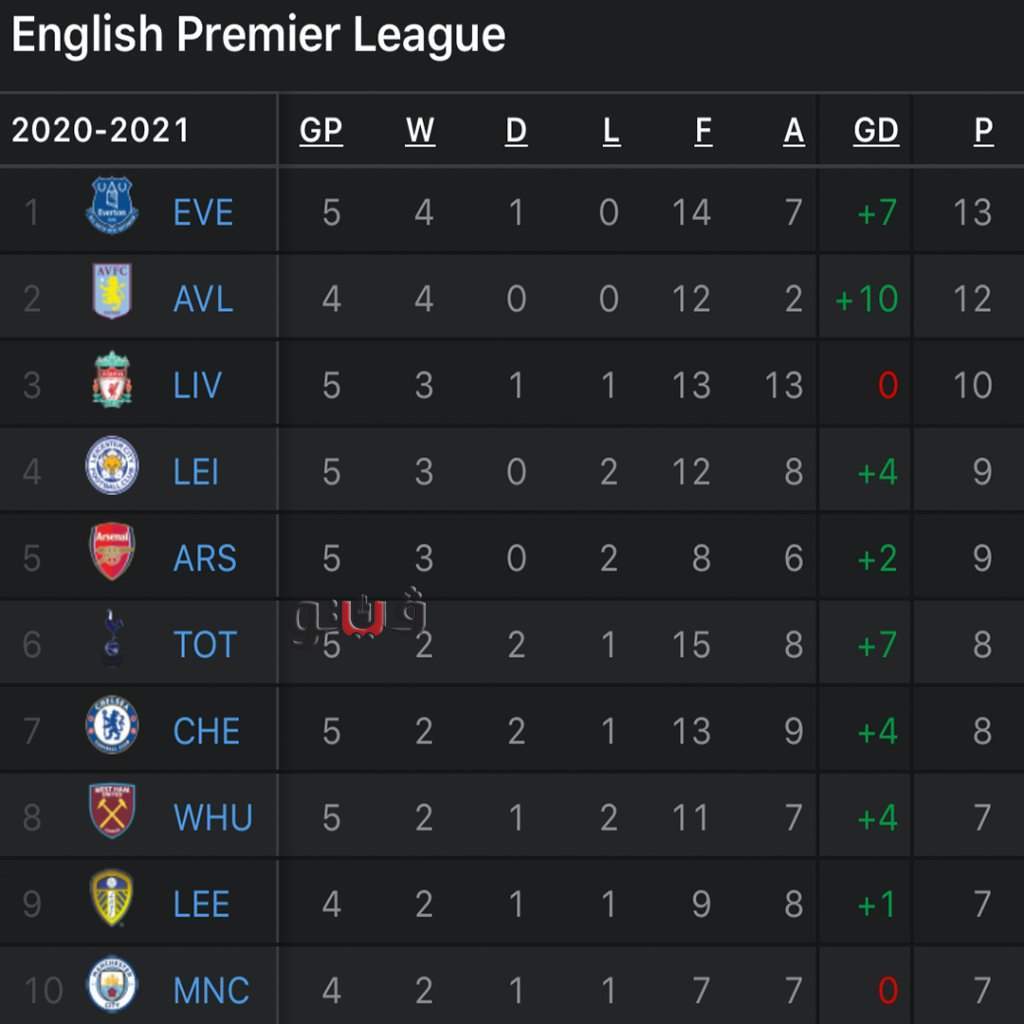Sort standings by P points header

point(984,130)
